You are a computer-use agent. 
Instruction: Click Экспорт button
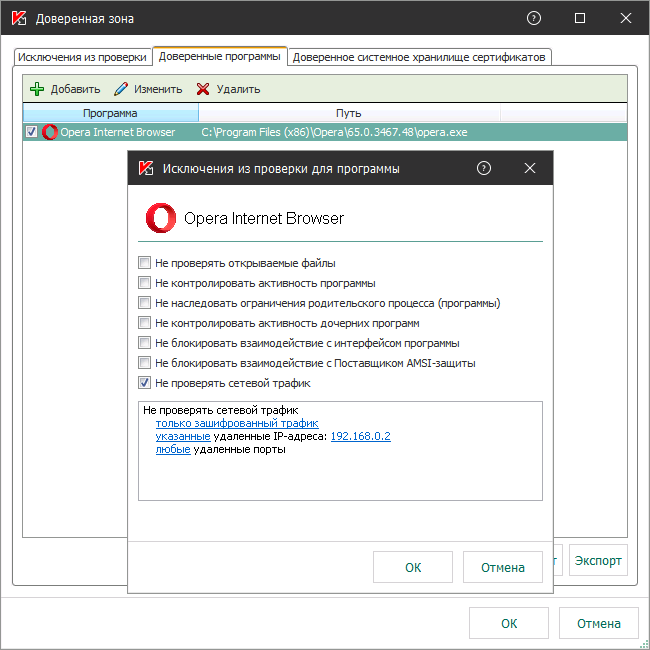(x=598, y=560)
